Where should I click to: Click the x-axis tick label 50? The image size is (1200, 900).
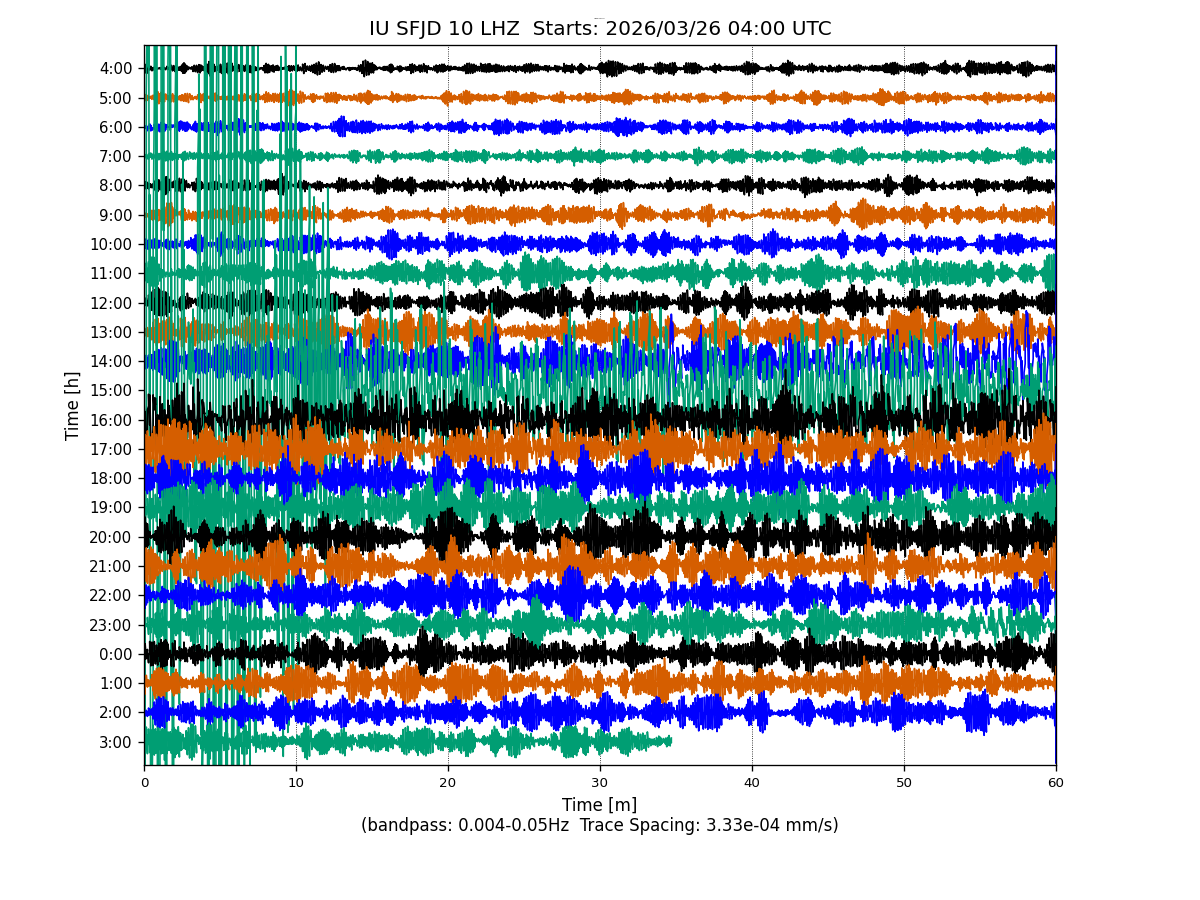point(904,783)
